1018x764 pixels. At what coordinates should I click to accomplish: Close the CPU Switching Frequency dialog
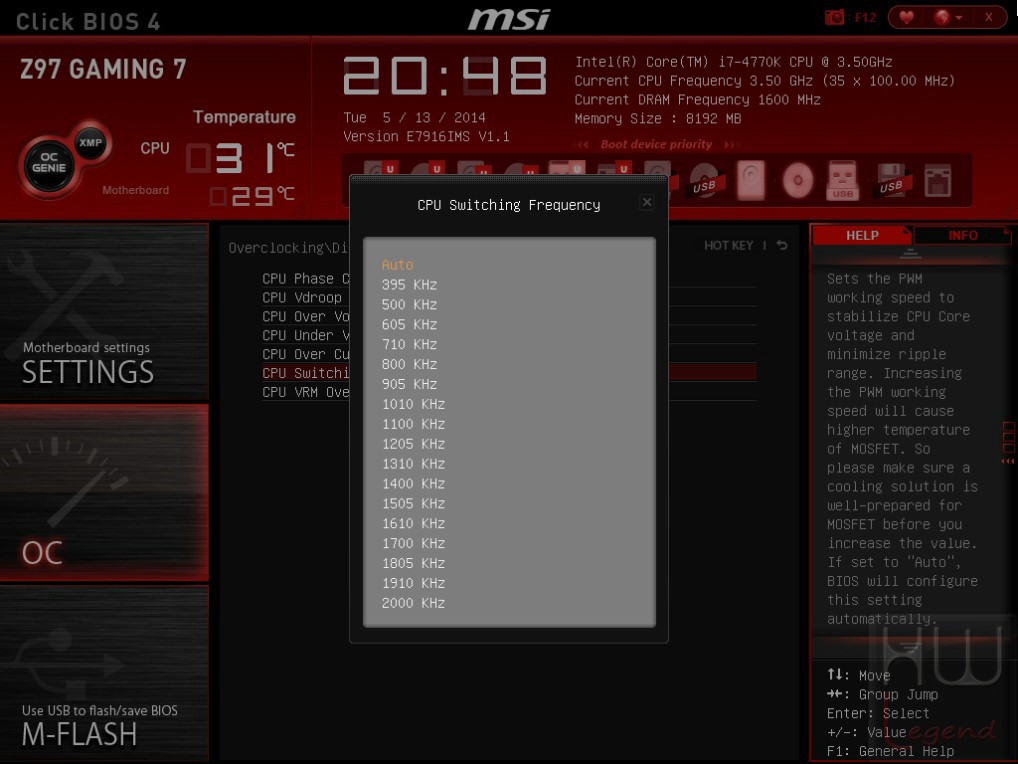(x=647, y=202)
